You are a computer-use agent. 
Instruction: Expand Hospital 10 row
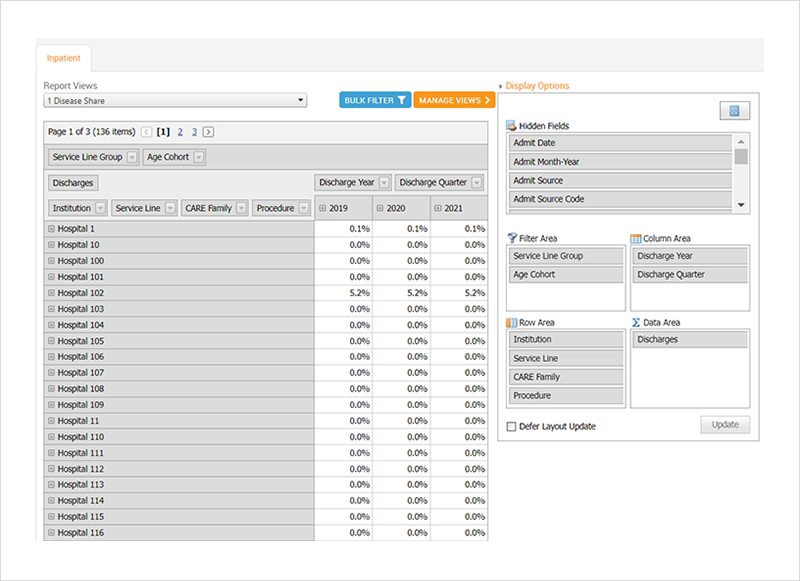tap(51, 245)
